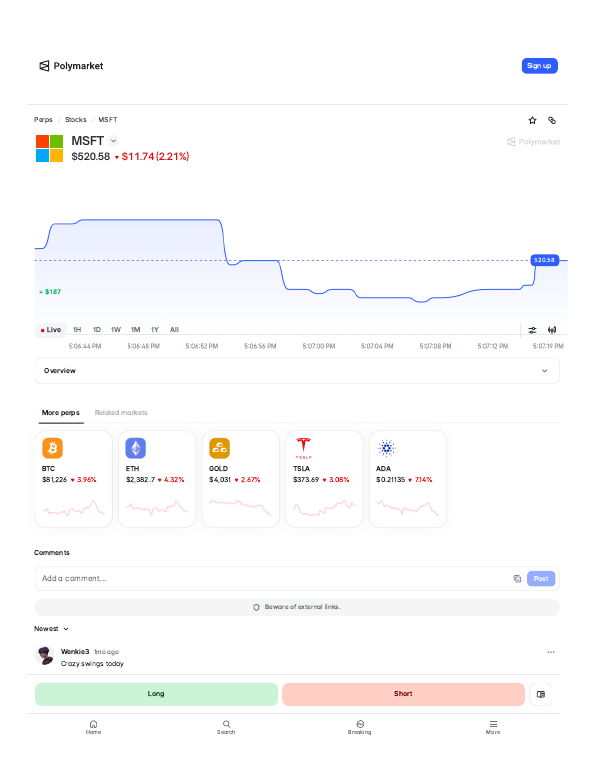The width and height of the screenshot is (595, 770).
Task: Click the "Crazy swings today" comment text
Action: pyautogui.click(x=92, y=664)
